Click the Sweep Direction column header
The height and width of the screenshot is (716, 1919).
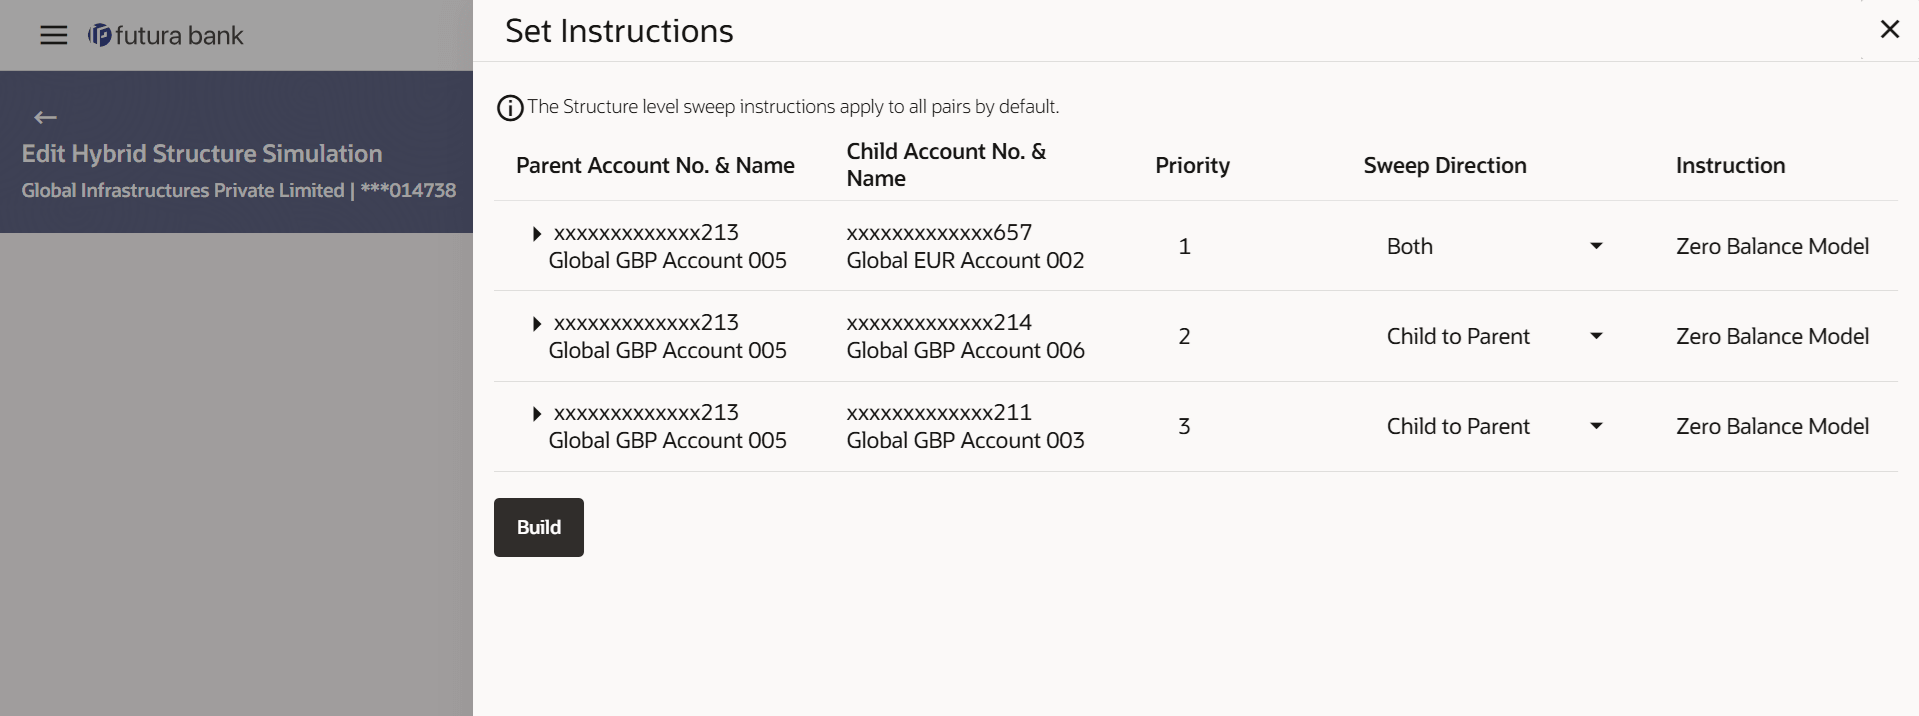1444,166
